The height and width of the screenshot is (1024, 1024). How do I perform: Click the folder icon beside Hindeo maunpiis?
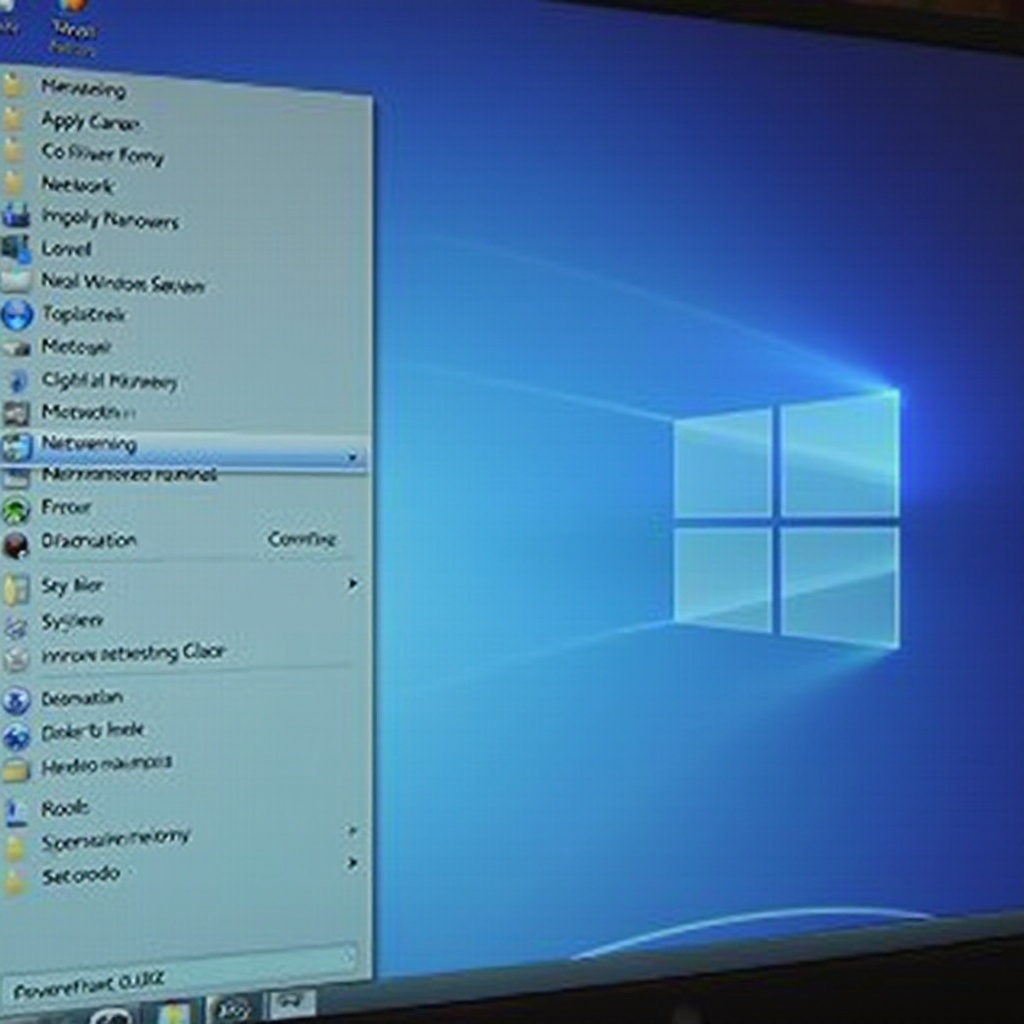tap(16, 770)
